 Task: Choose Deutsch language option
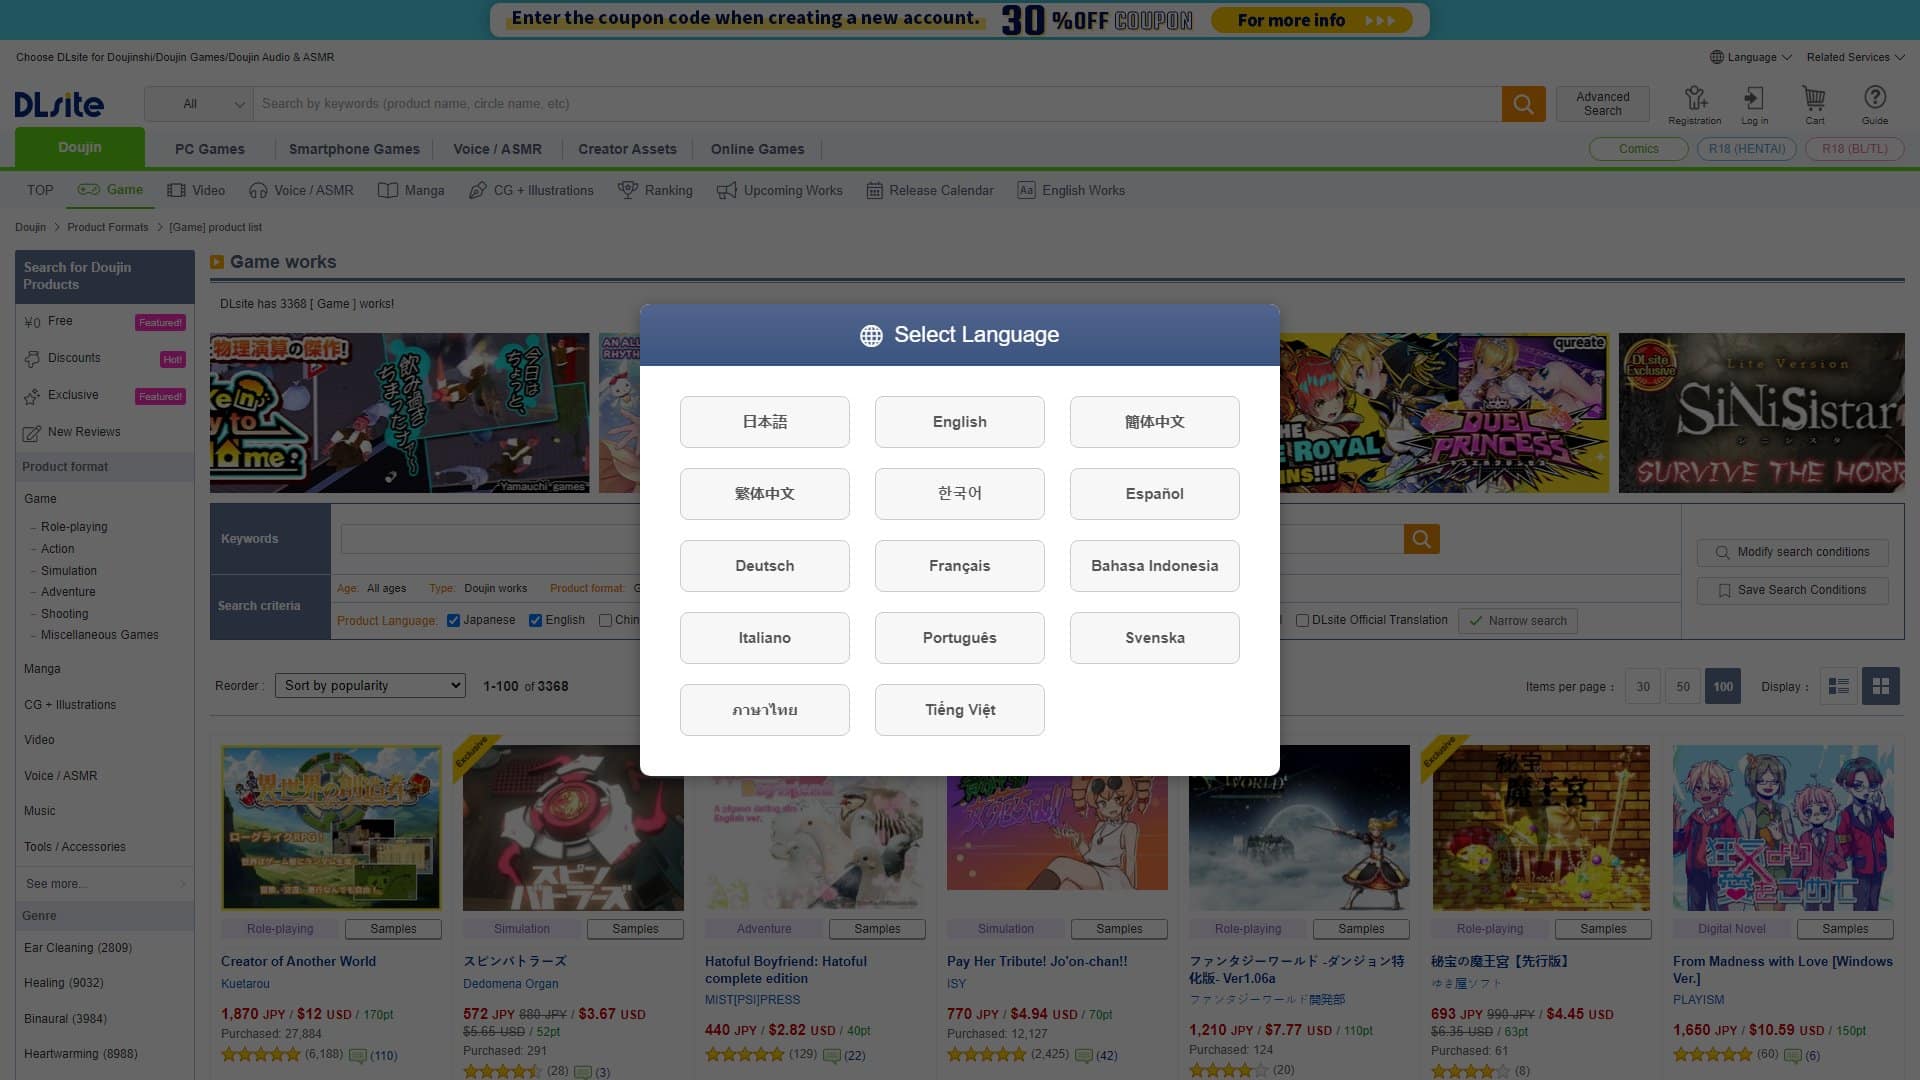(x=764, y=566)
